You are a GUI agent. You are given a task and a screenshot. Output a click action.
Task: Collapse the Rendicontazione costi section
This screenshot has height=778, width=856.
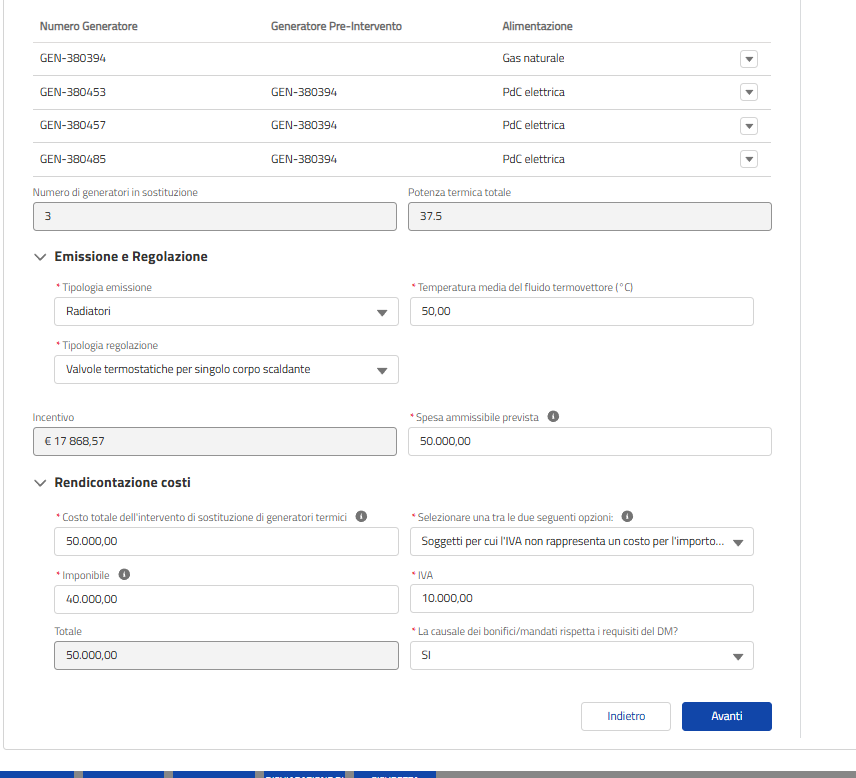40,483
